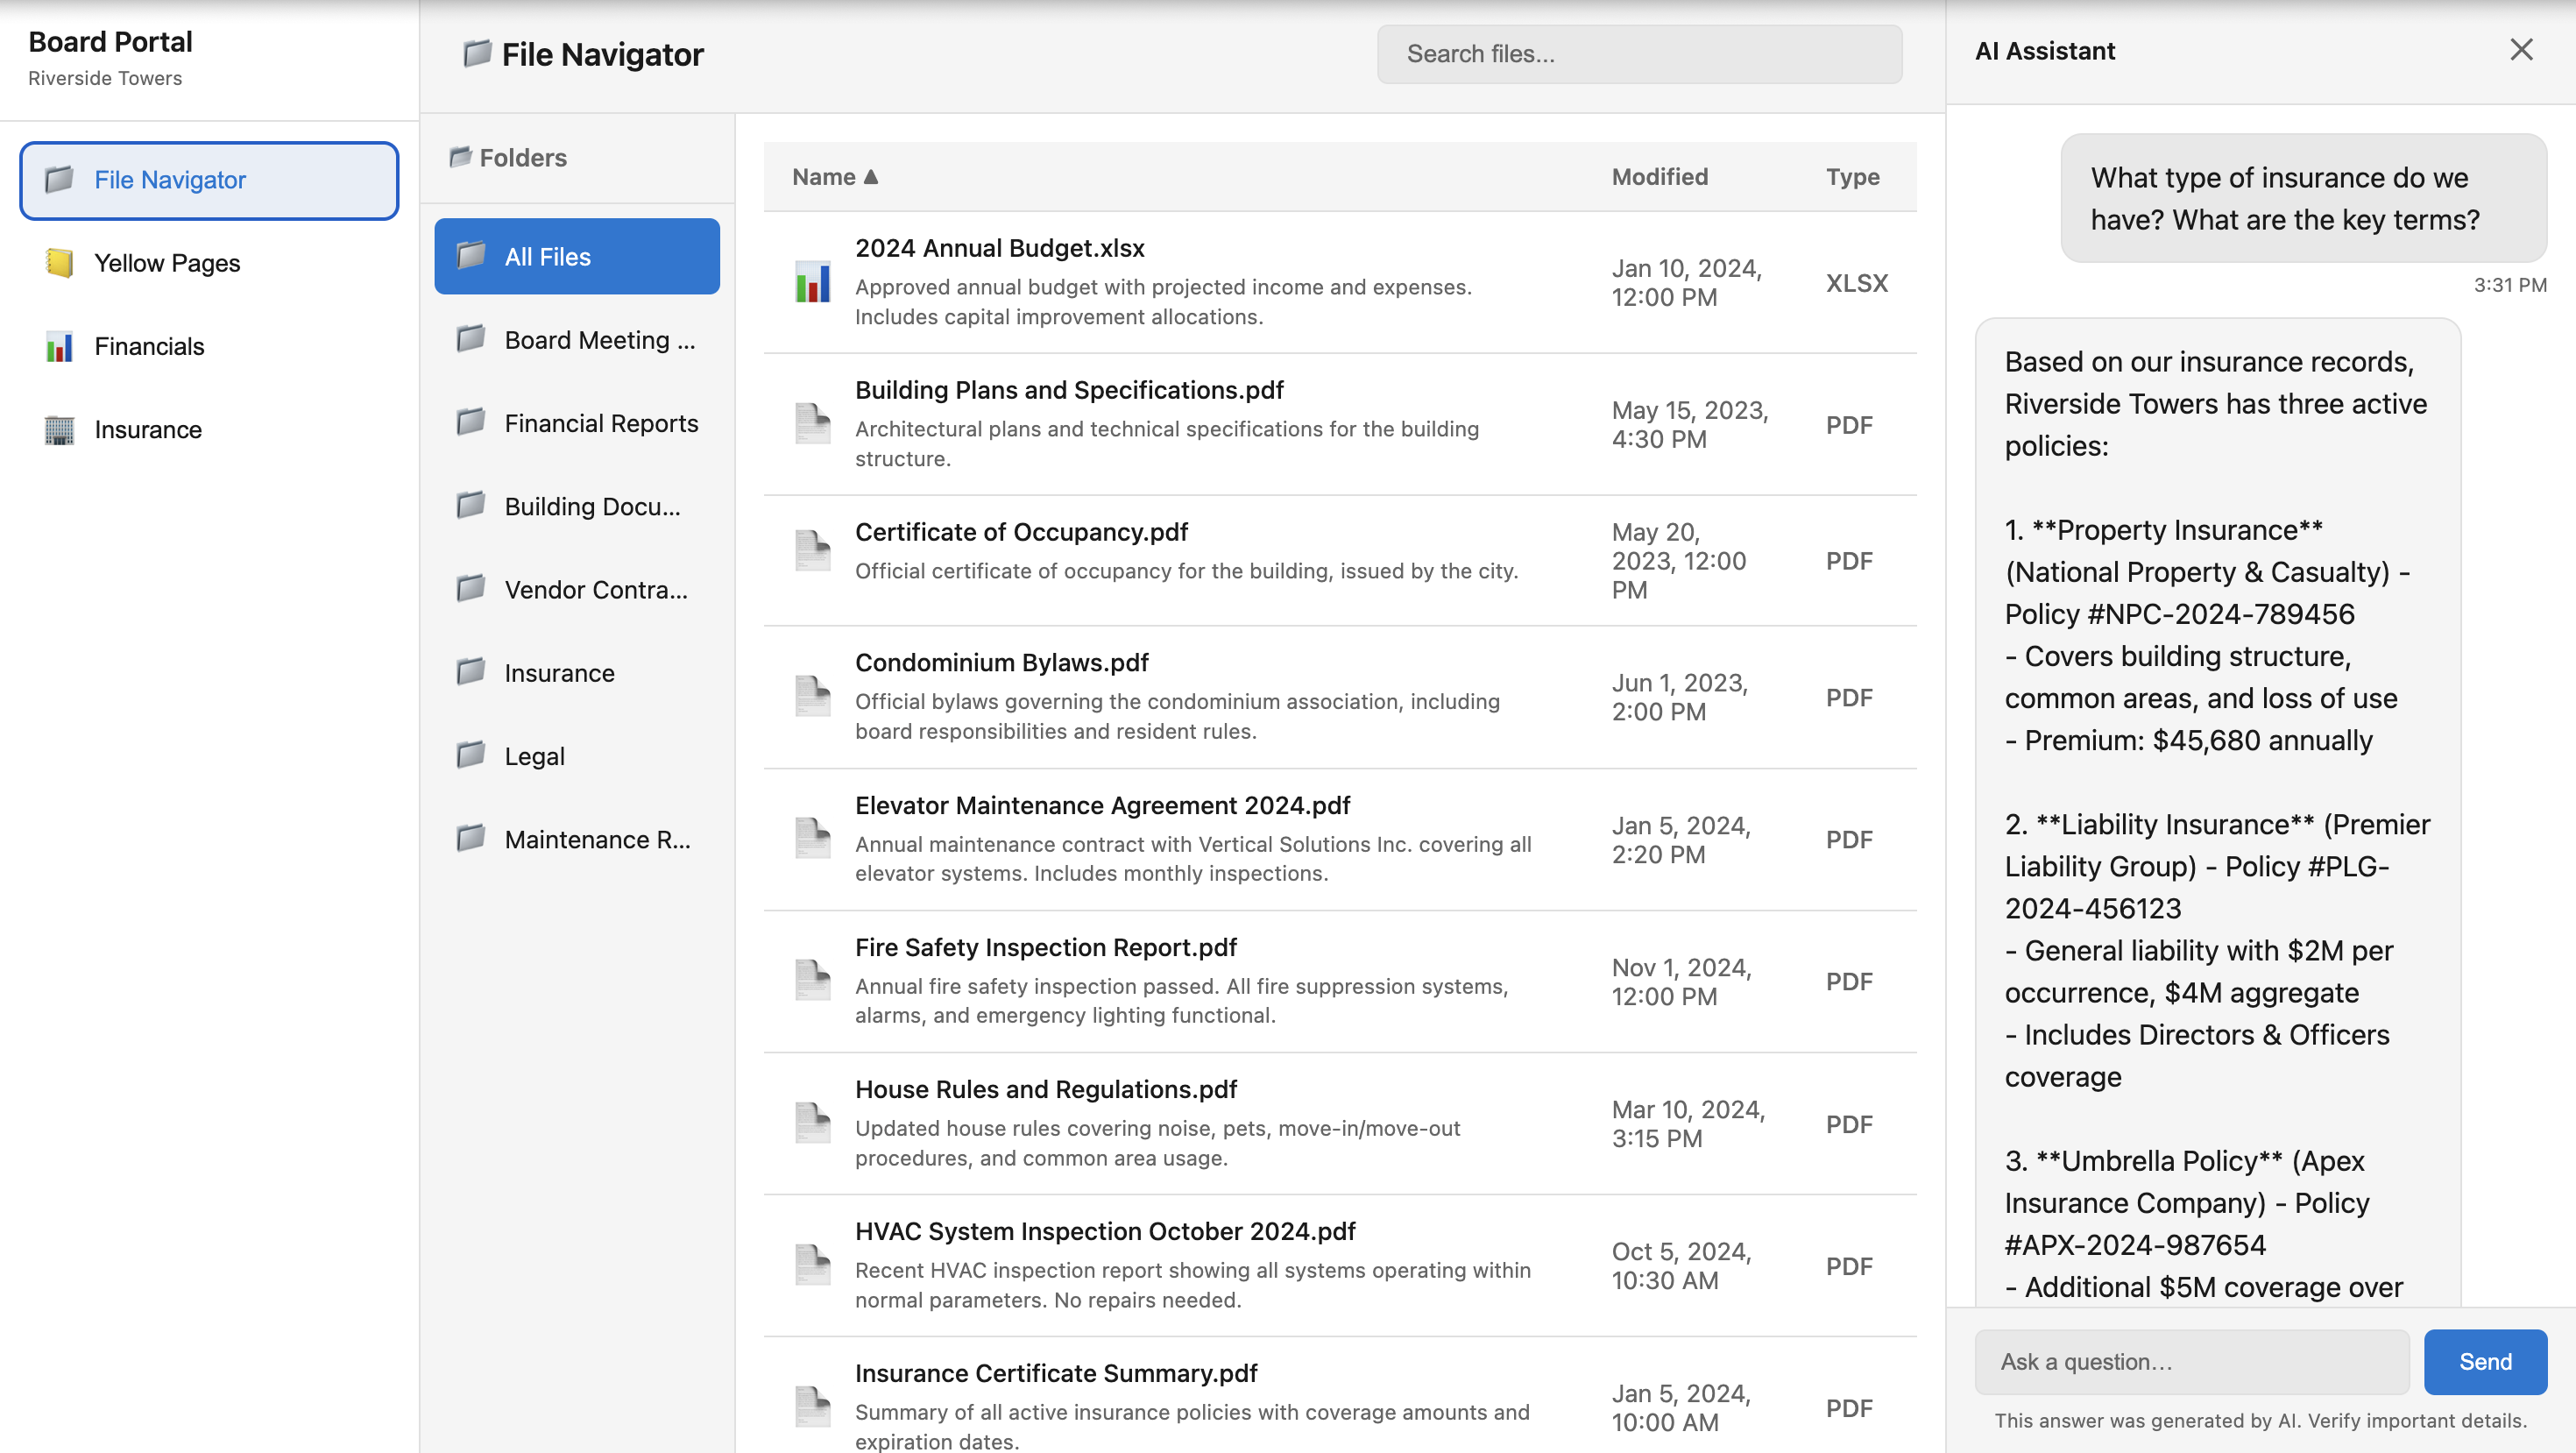
Task: Click the HVAC System Inspection file icon
Action: coord(812,1265)
